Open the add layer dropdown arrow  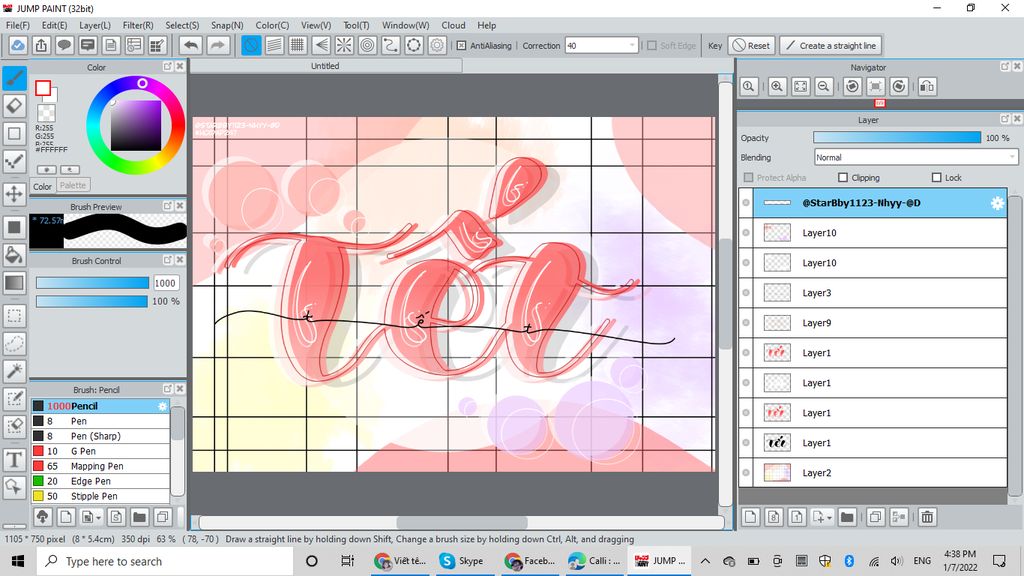829,517
